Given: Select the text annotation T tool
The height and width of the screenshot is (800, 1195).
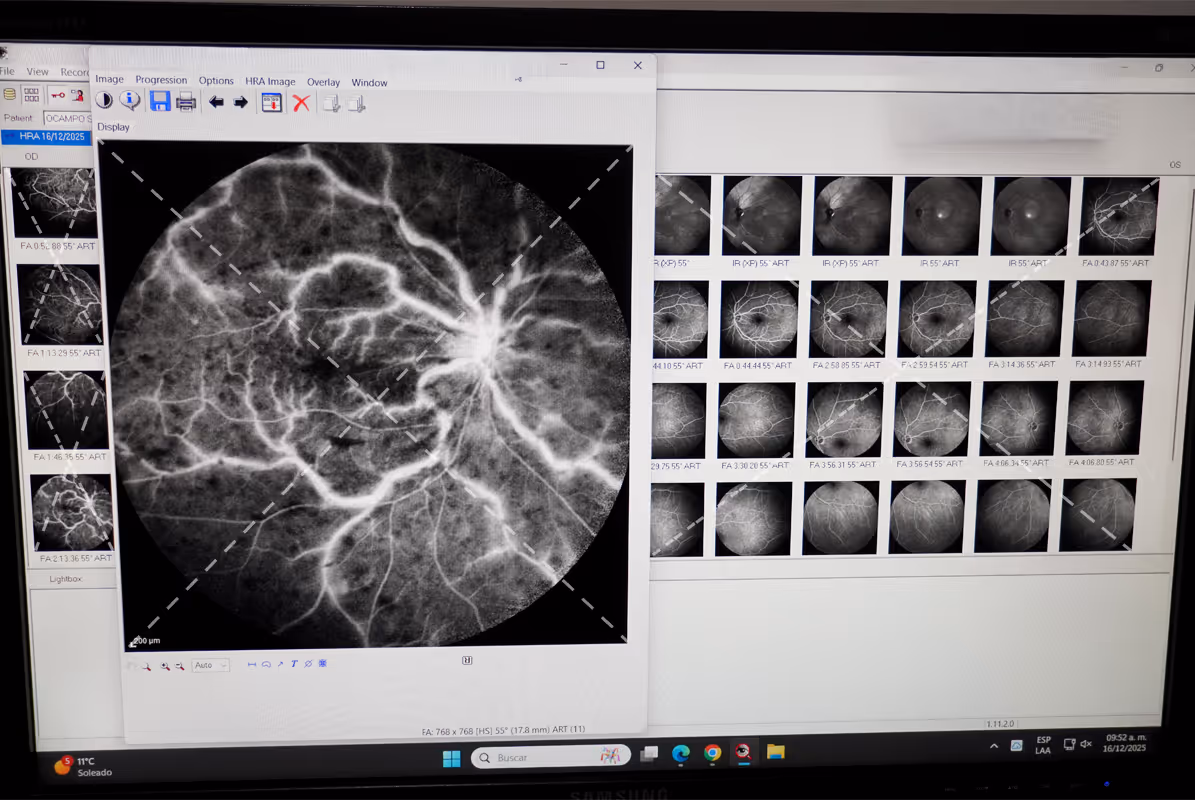Looking at the screenshot, I should 294,664.
